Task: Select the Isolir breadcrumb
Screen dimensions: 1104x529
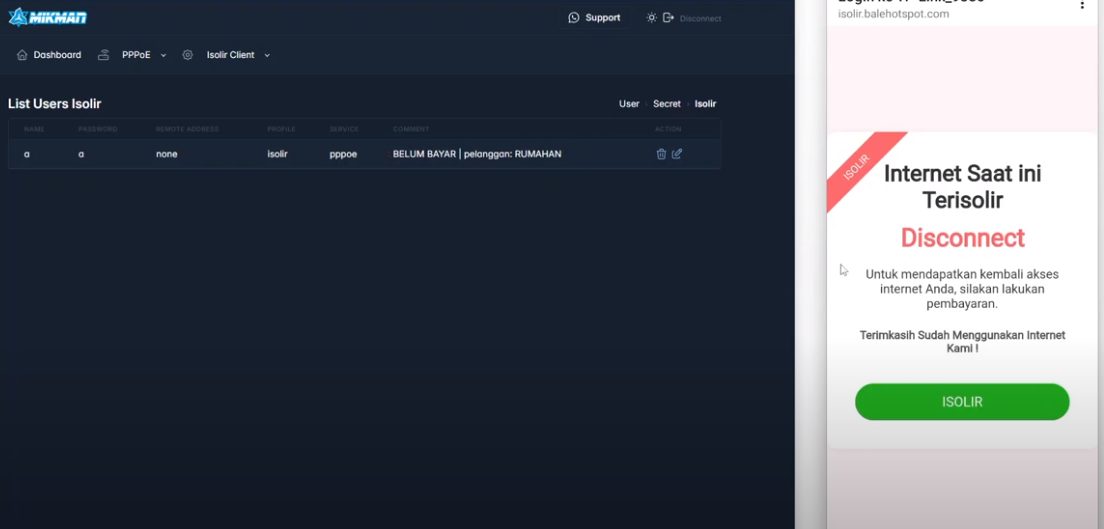Action: pos(705,104)
